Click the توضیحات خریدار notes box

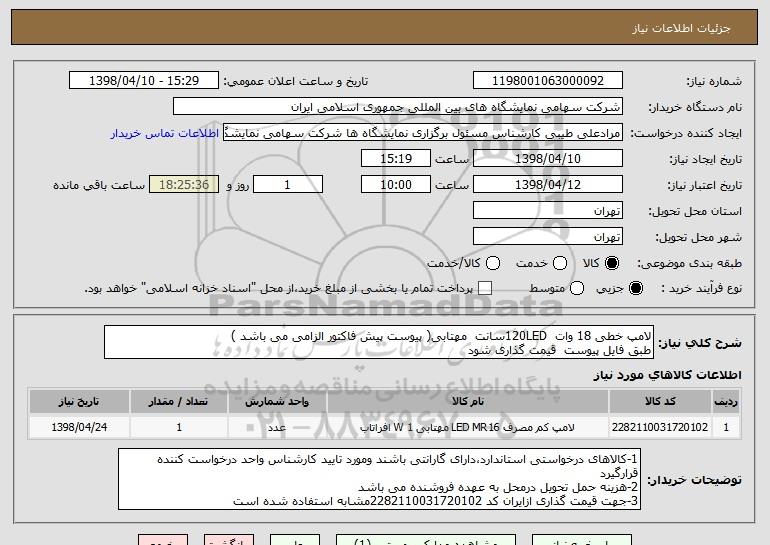coord(379,479)
